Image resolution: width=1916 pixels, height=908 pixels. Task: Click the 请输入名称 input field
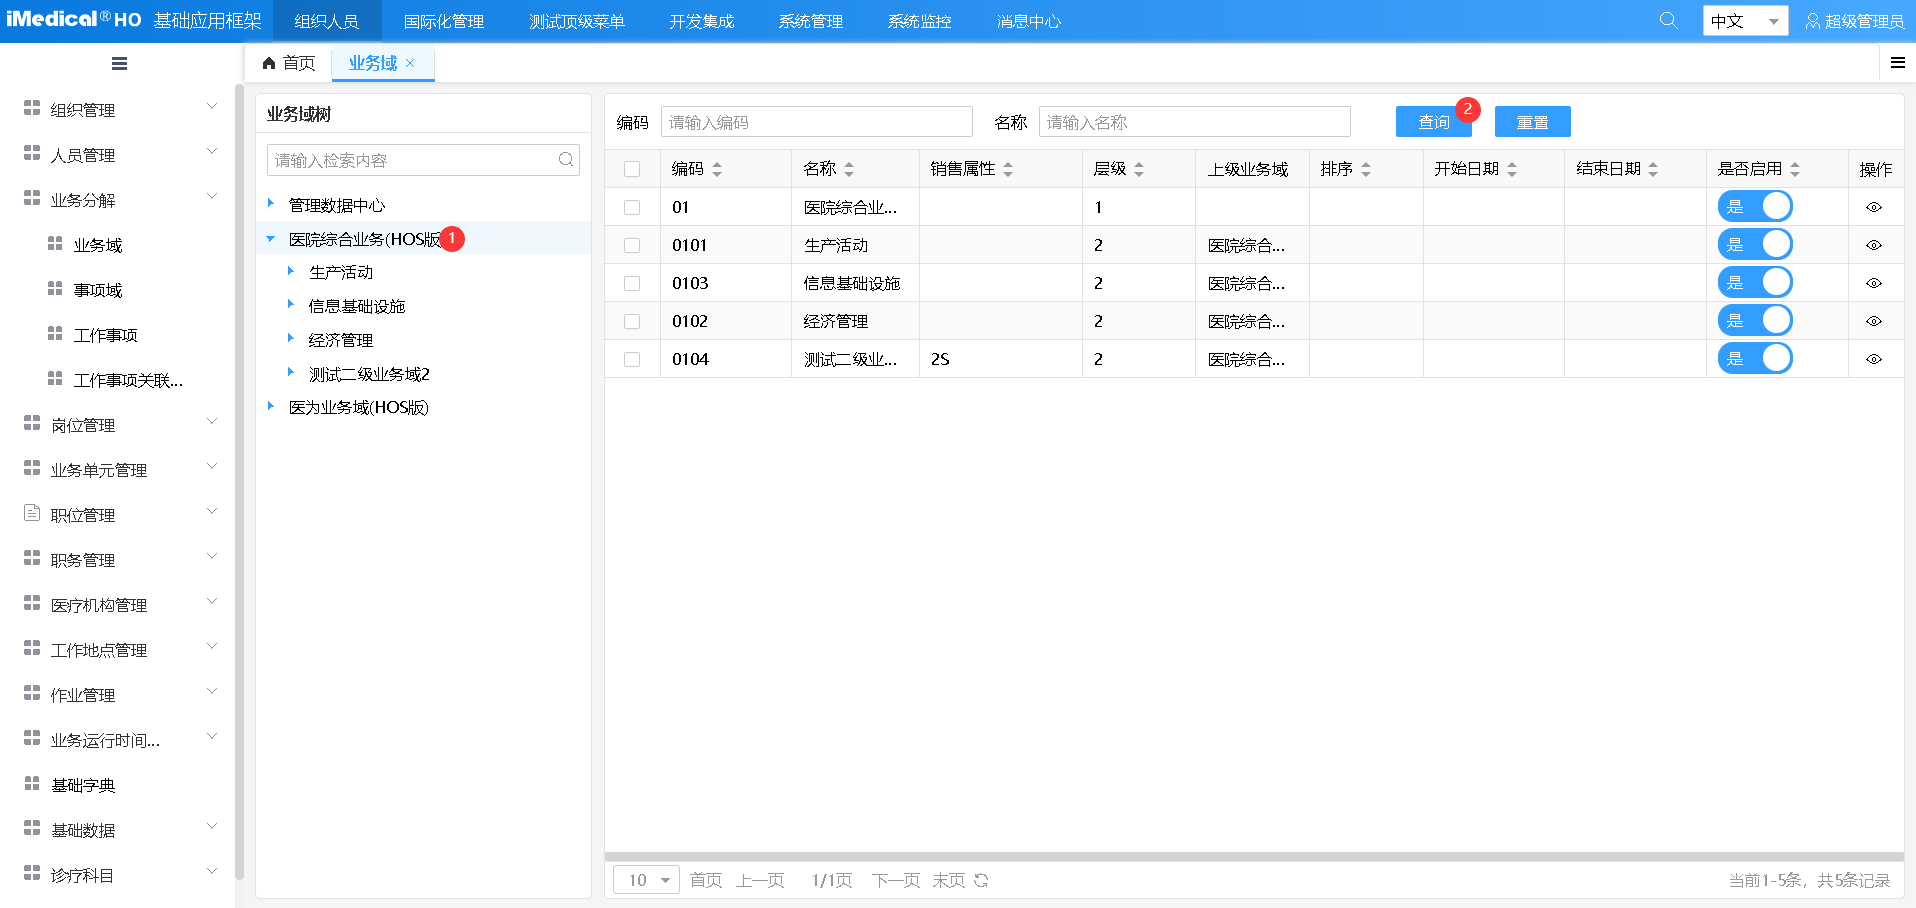coord(1193,121)
